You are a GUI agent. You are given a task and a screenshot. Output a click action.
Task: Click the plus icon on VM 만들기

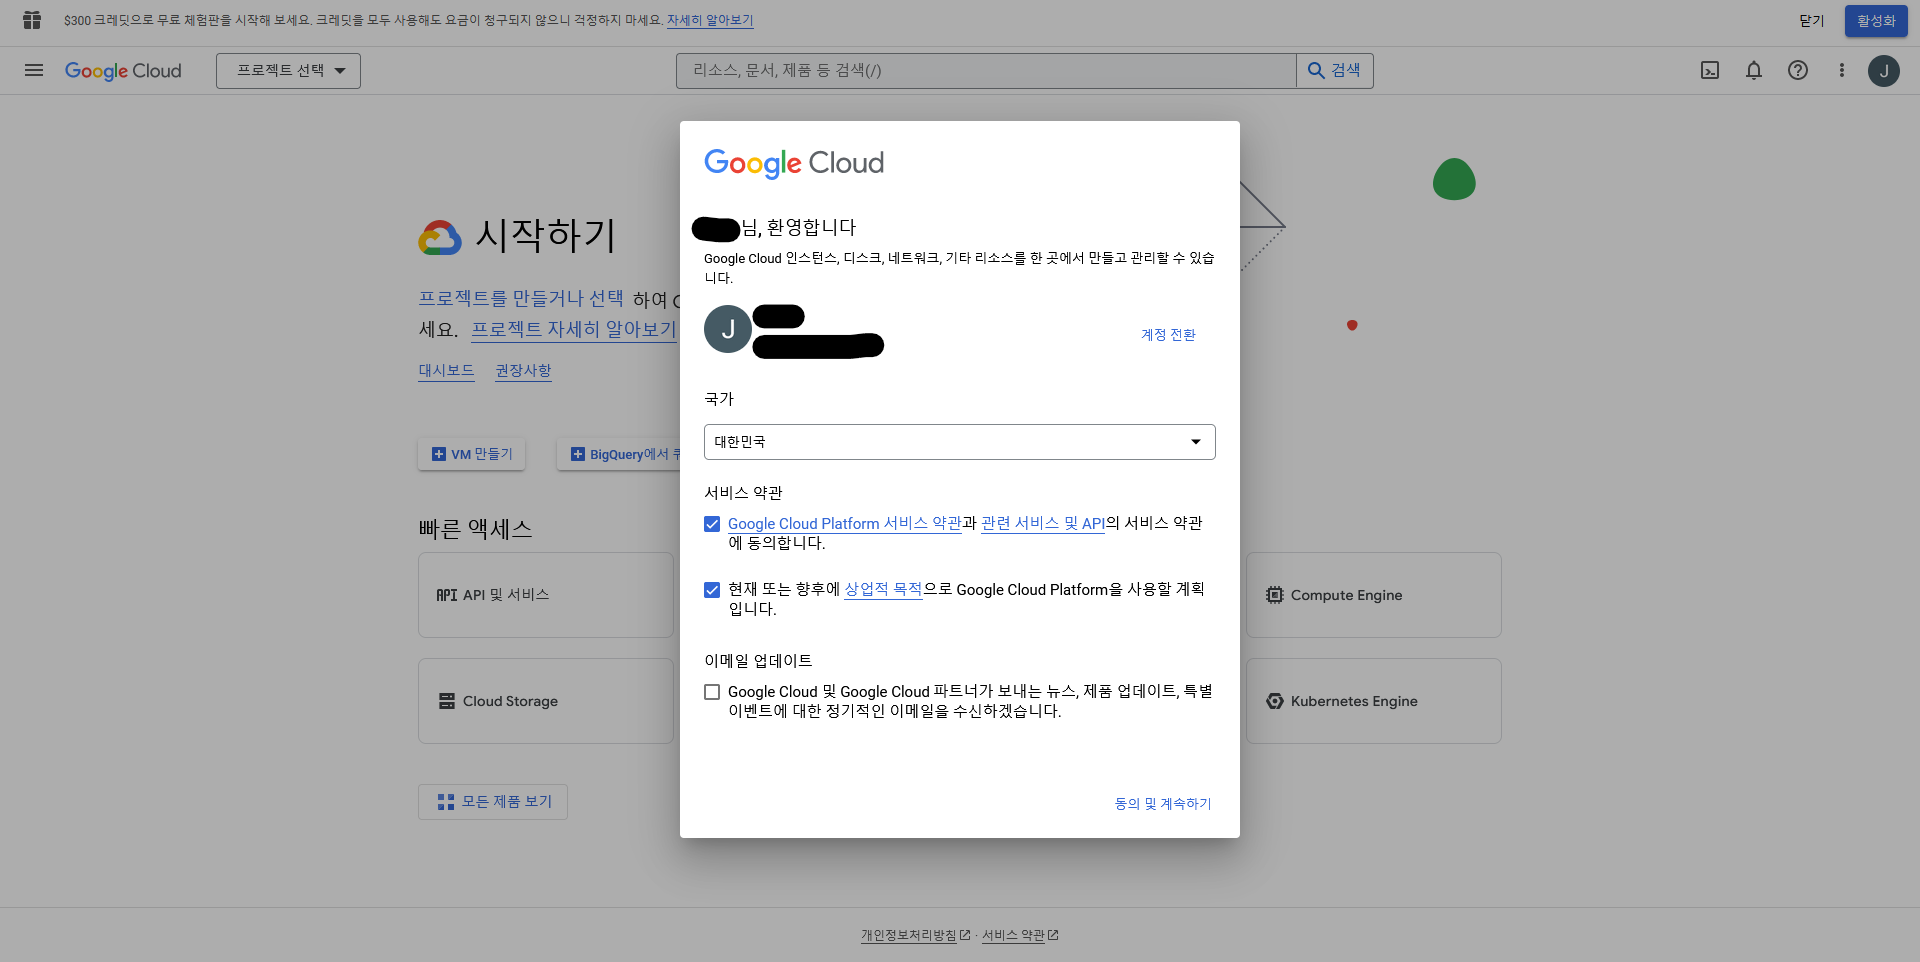click(438, 454)
